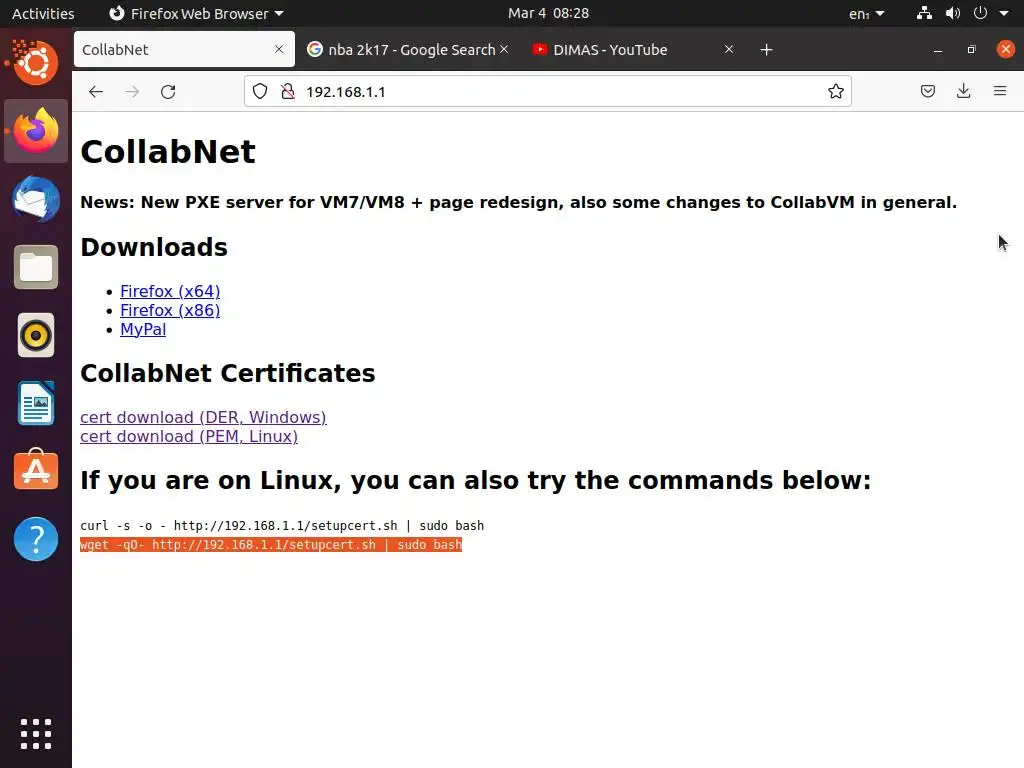Click the CollabNet page heading
The width and height of the screenshot is (1024, 768).
168,152
